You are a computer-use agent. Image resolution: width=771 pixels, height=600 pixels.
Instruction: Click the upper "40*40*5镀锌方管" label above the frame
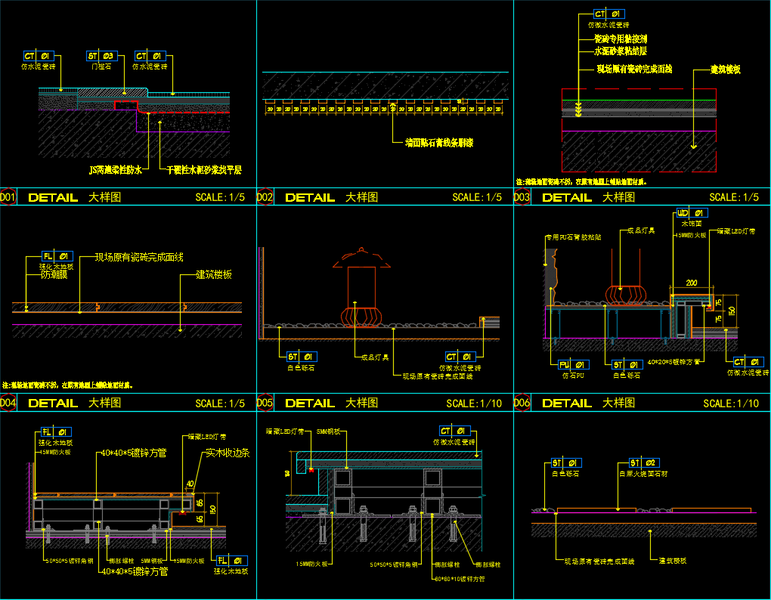click(x=134, y=453)
